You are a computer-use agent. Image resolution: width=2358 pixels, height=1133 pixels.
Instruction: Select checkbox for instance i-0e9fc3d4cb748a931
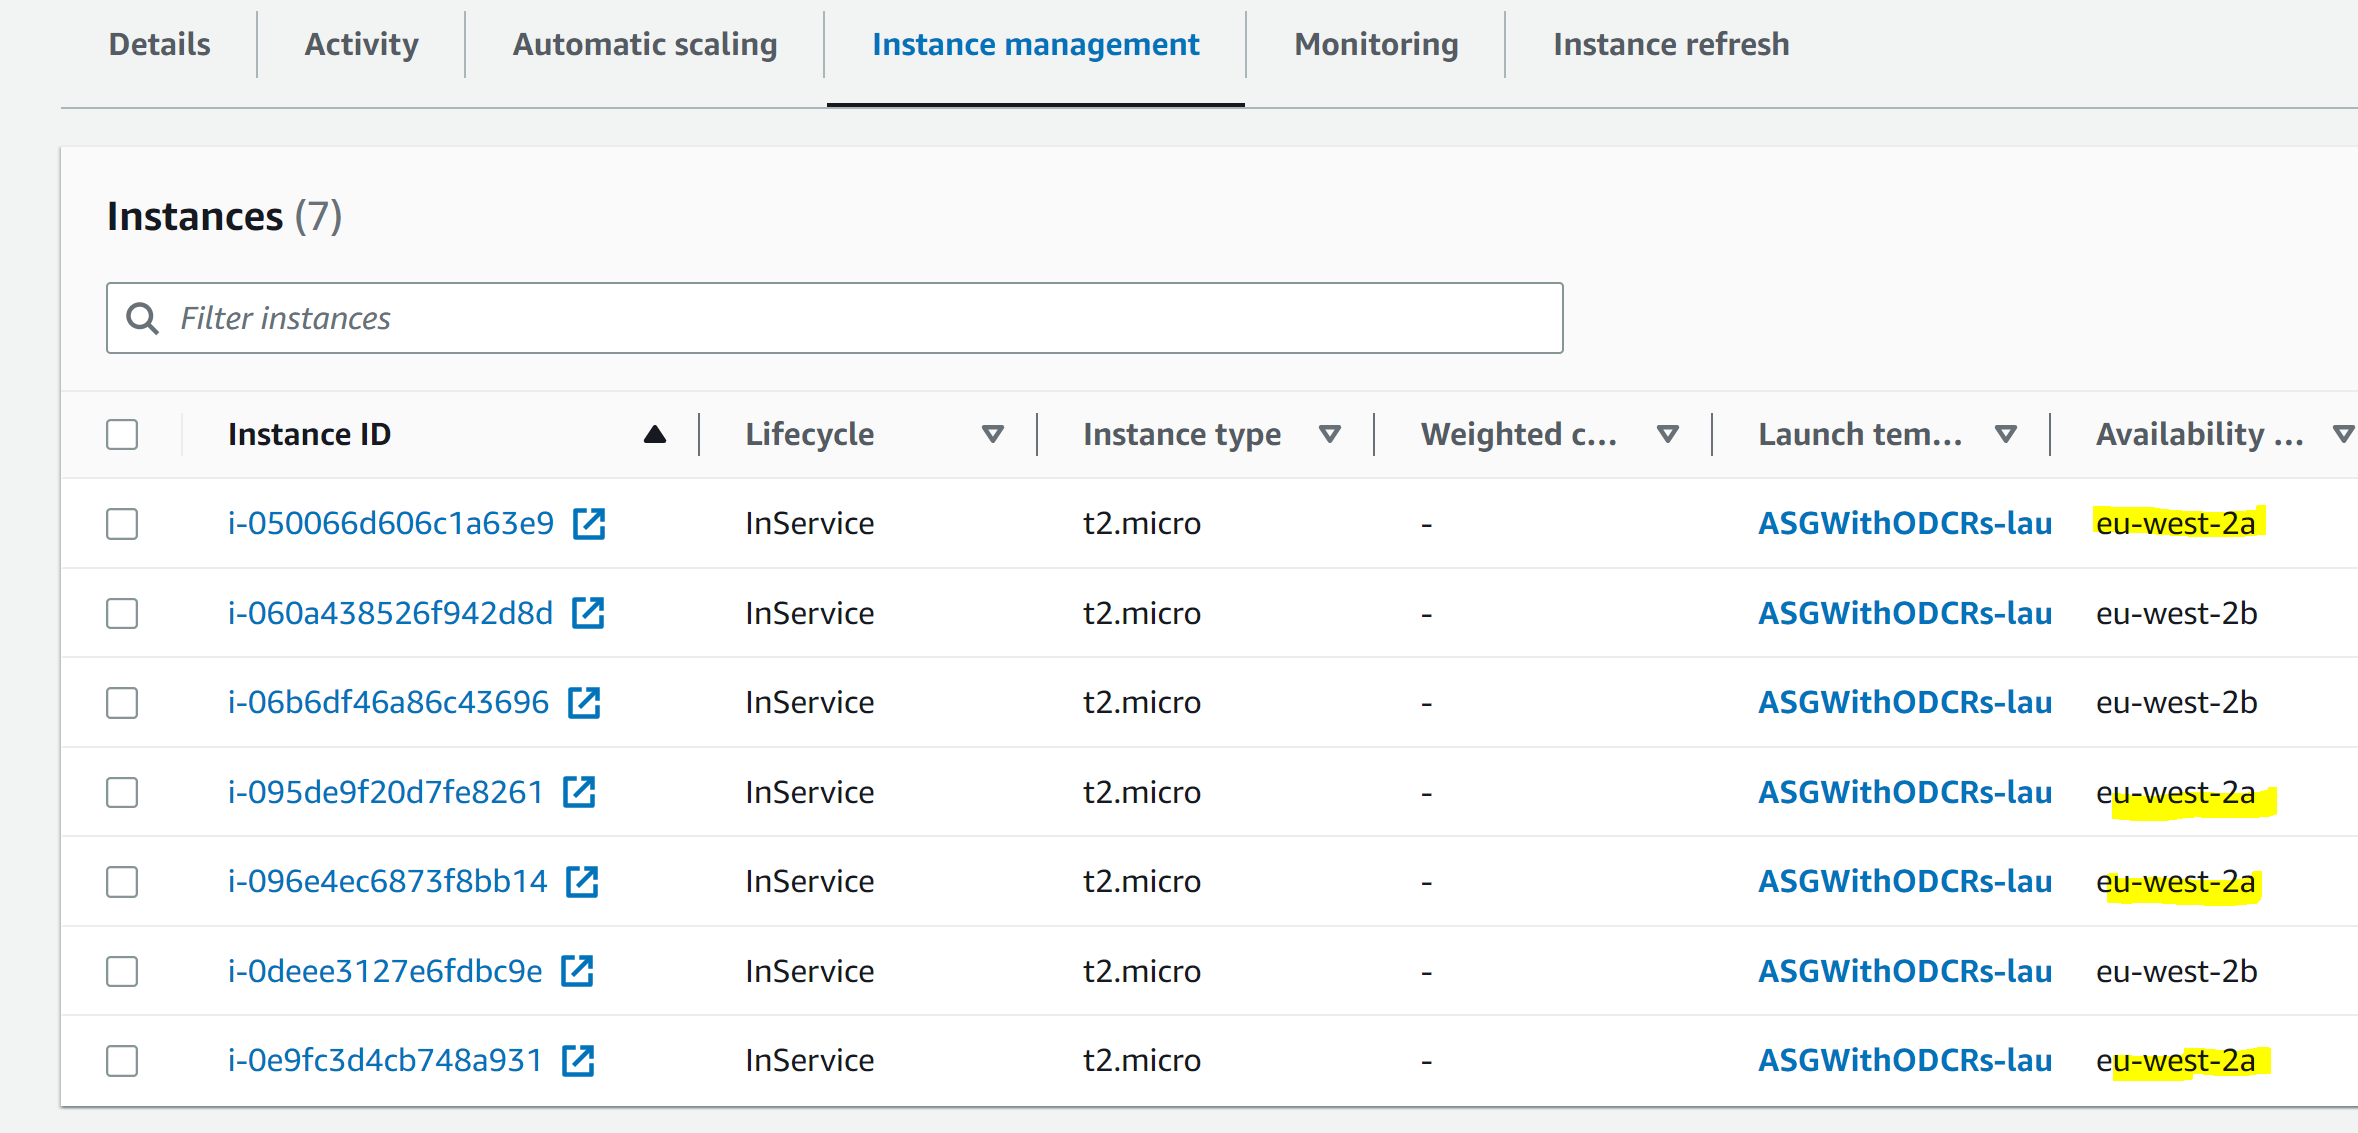(122, 1060)
